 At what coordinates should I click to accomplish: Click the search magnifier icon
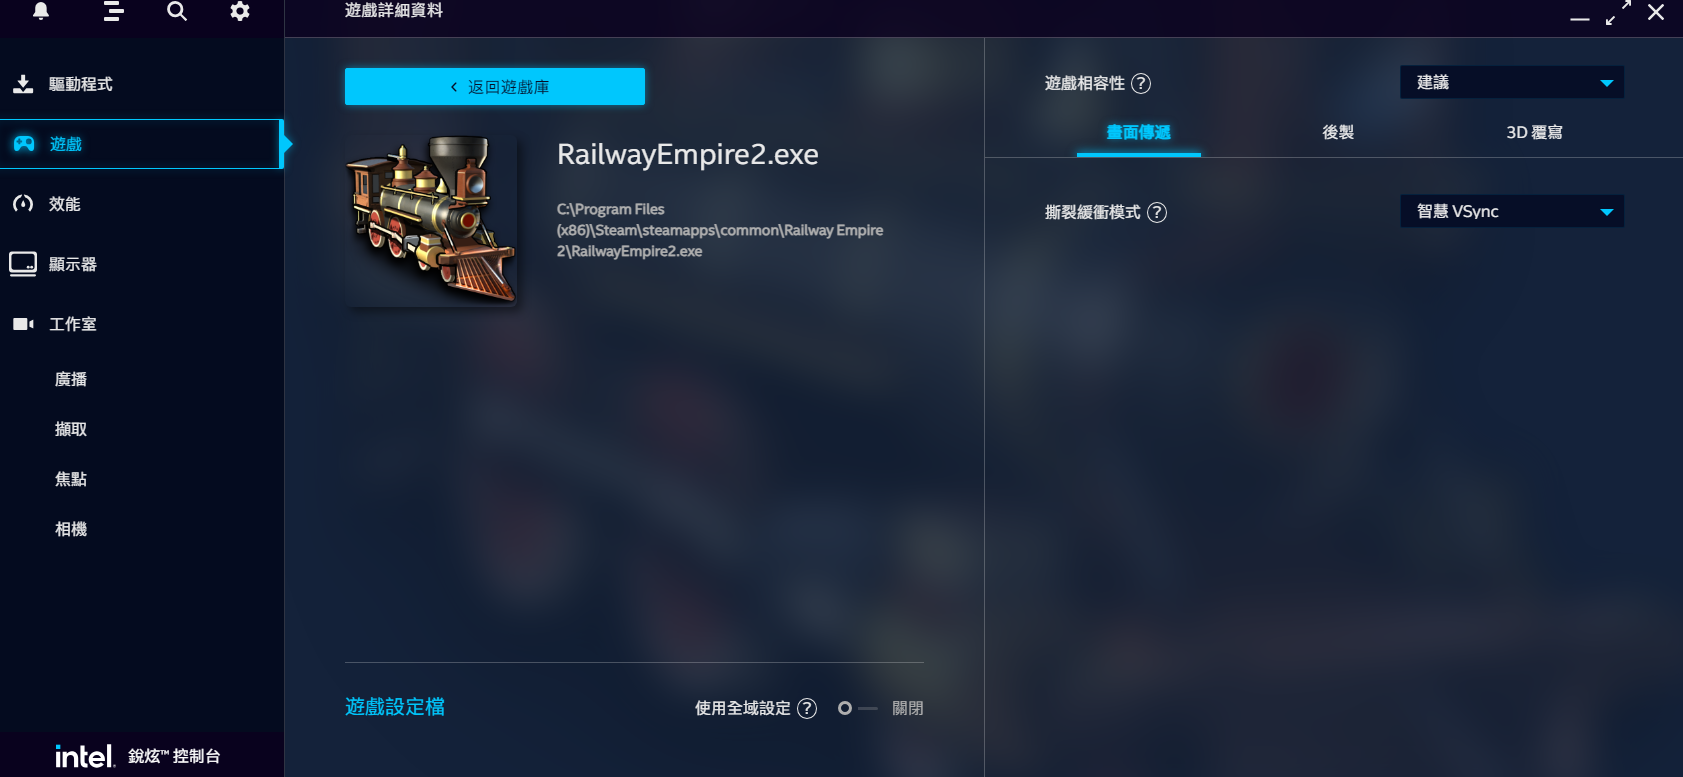[x=177, y=11]
